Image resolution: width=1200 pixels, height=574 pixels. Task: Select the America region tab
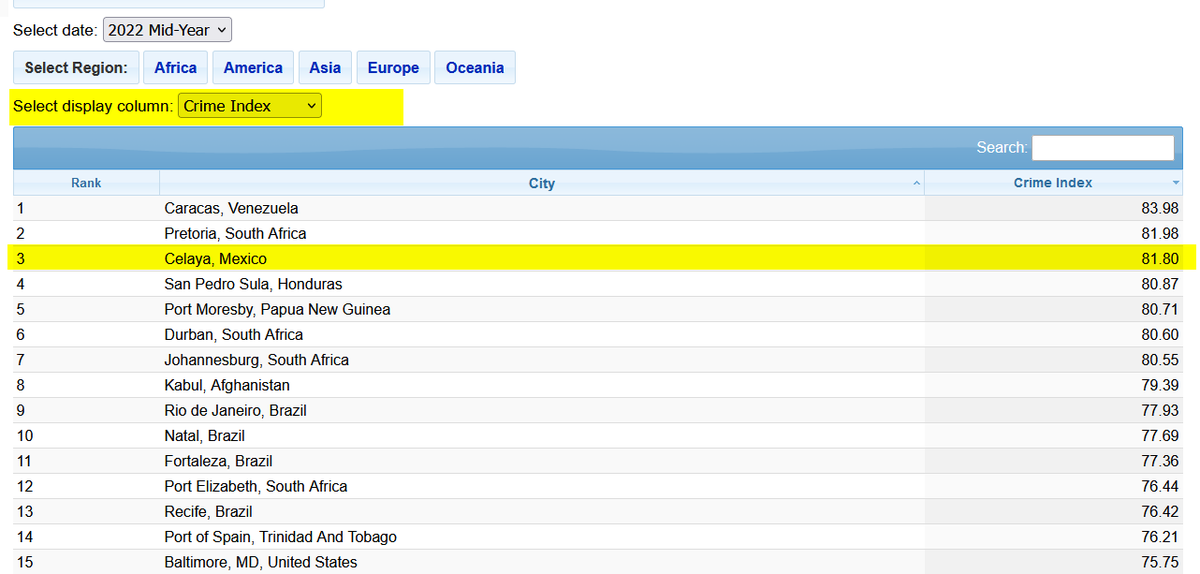click(253, 68)
